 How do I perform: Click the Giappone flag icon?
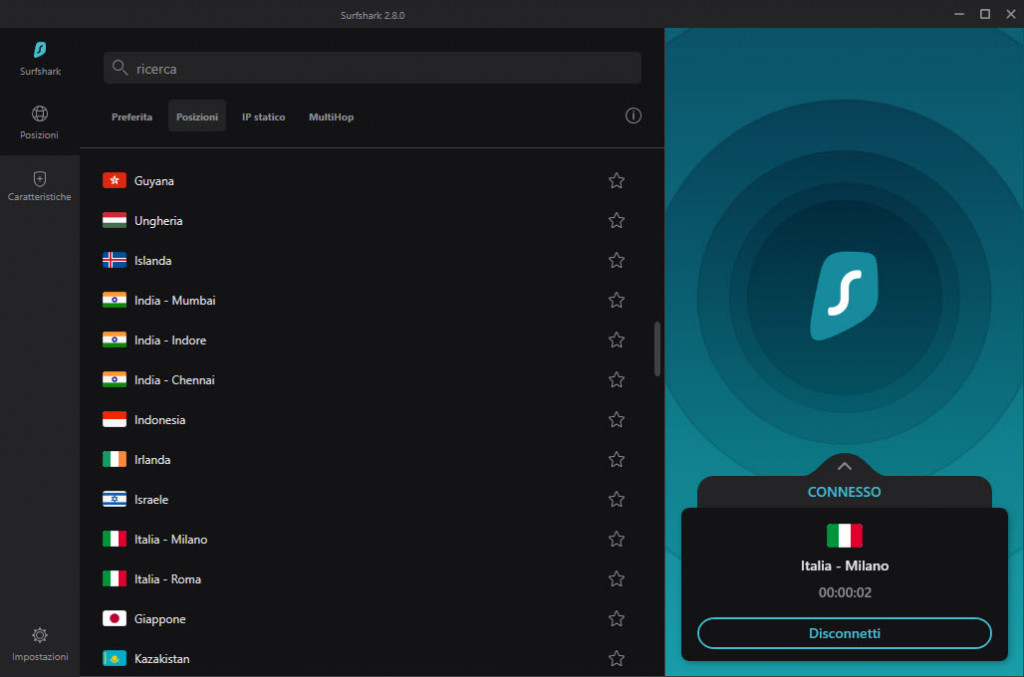click(114, 619)
